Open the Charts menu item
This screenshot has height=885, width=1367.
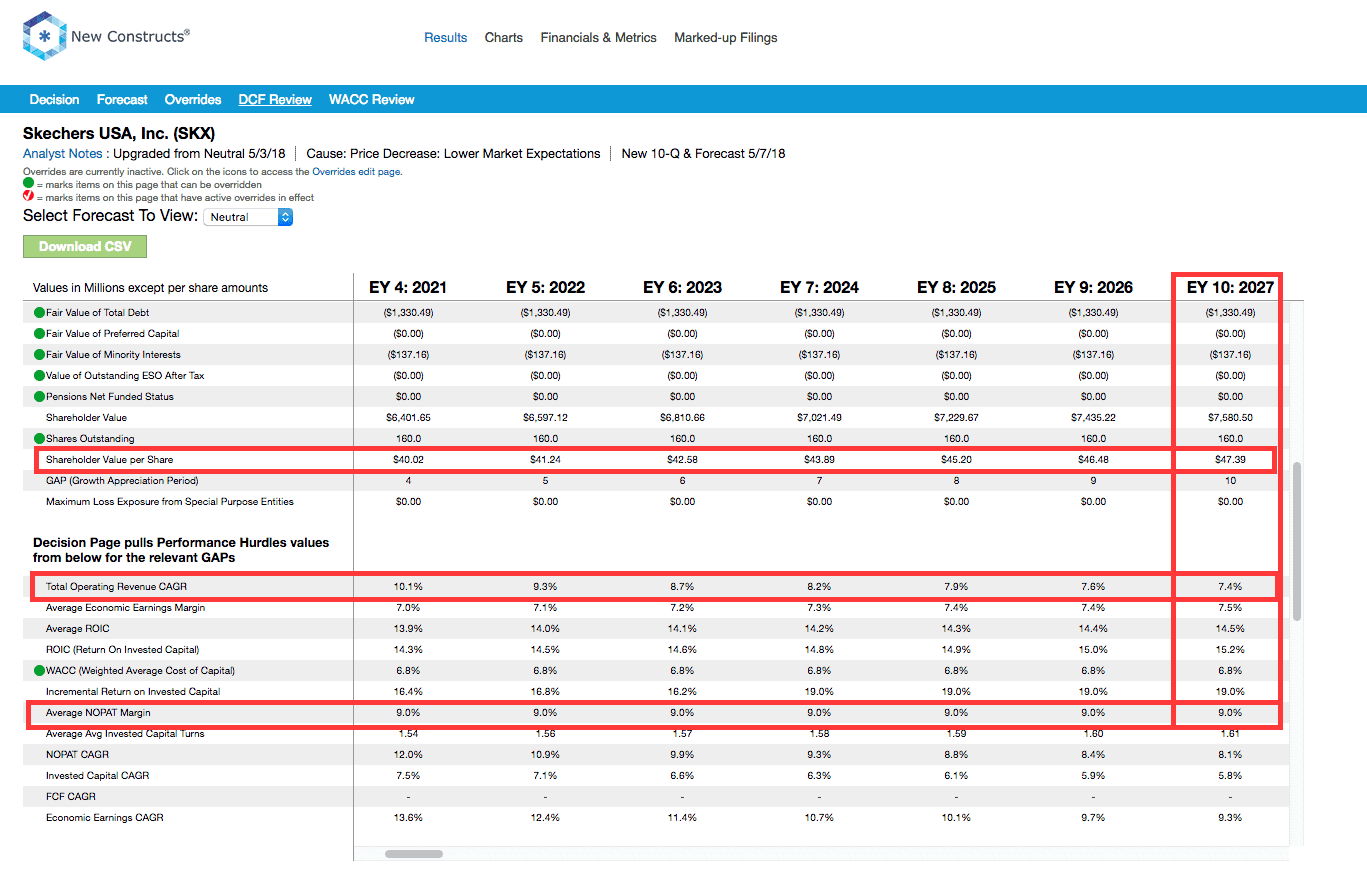pos(504,38)
